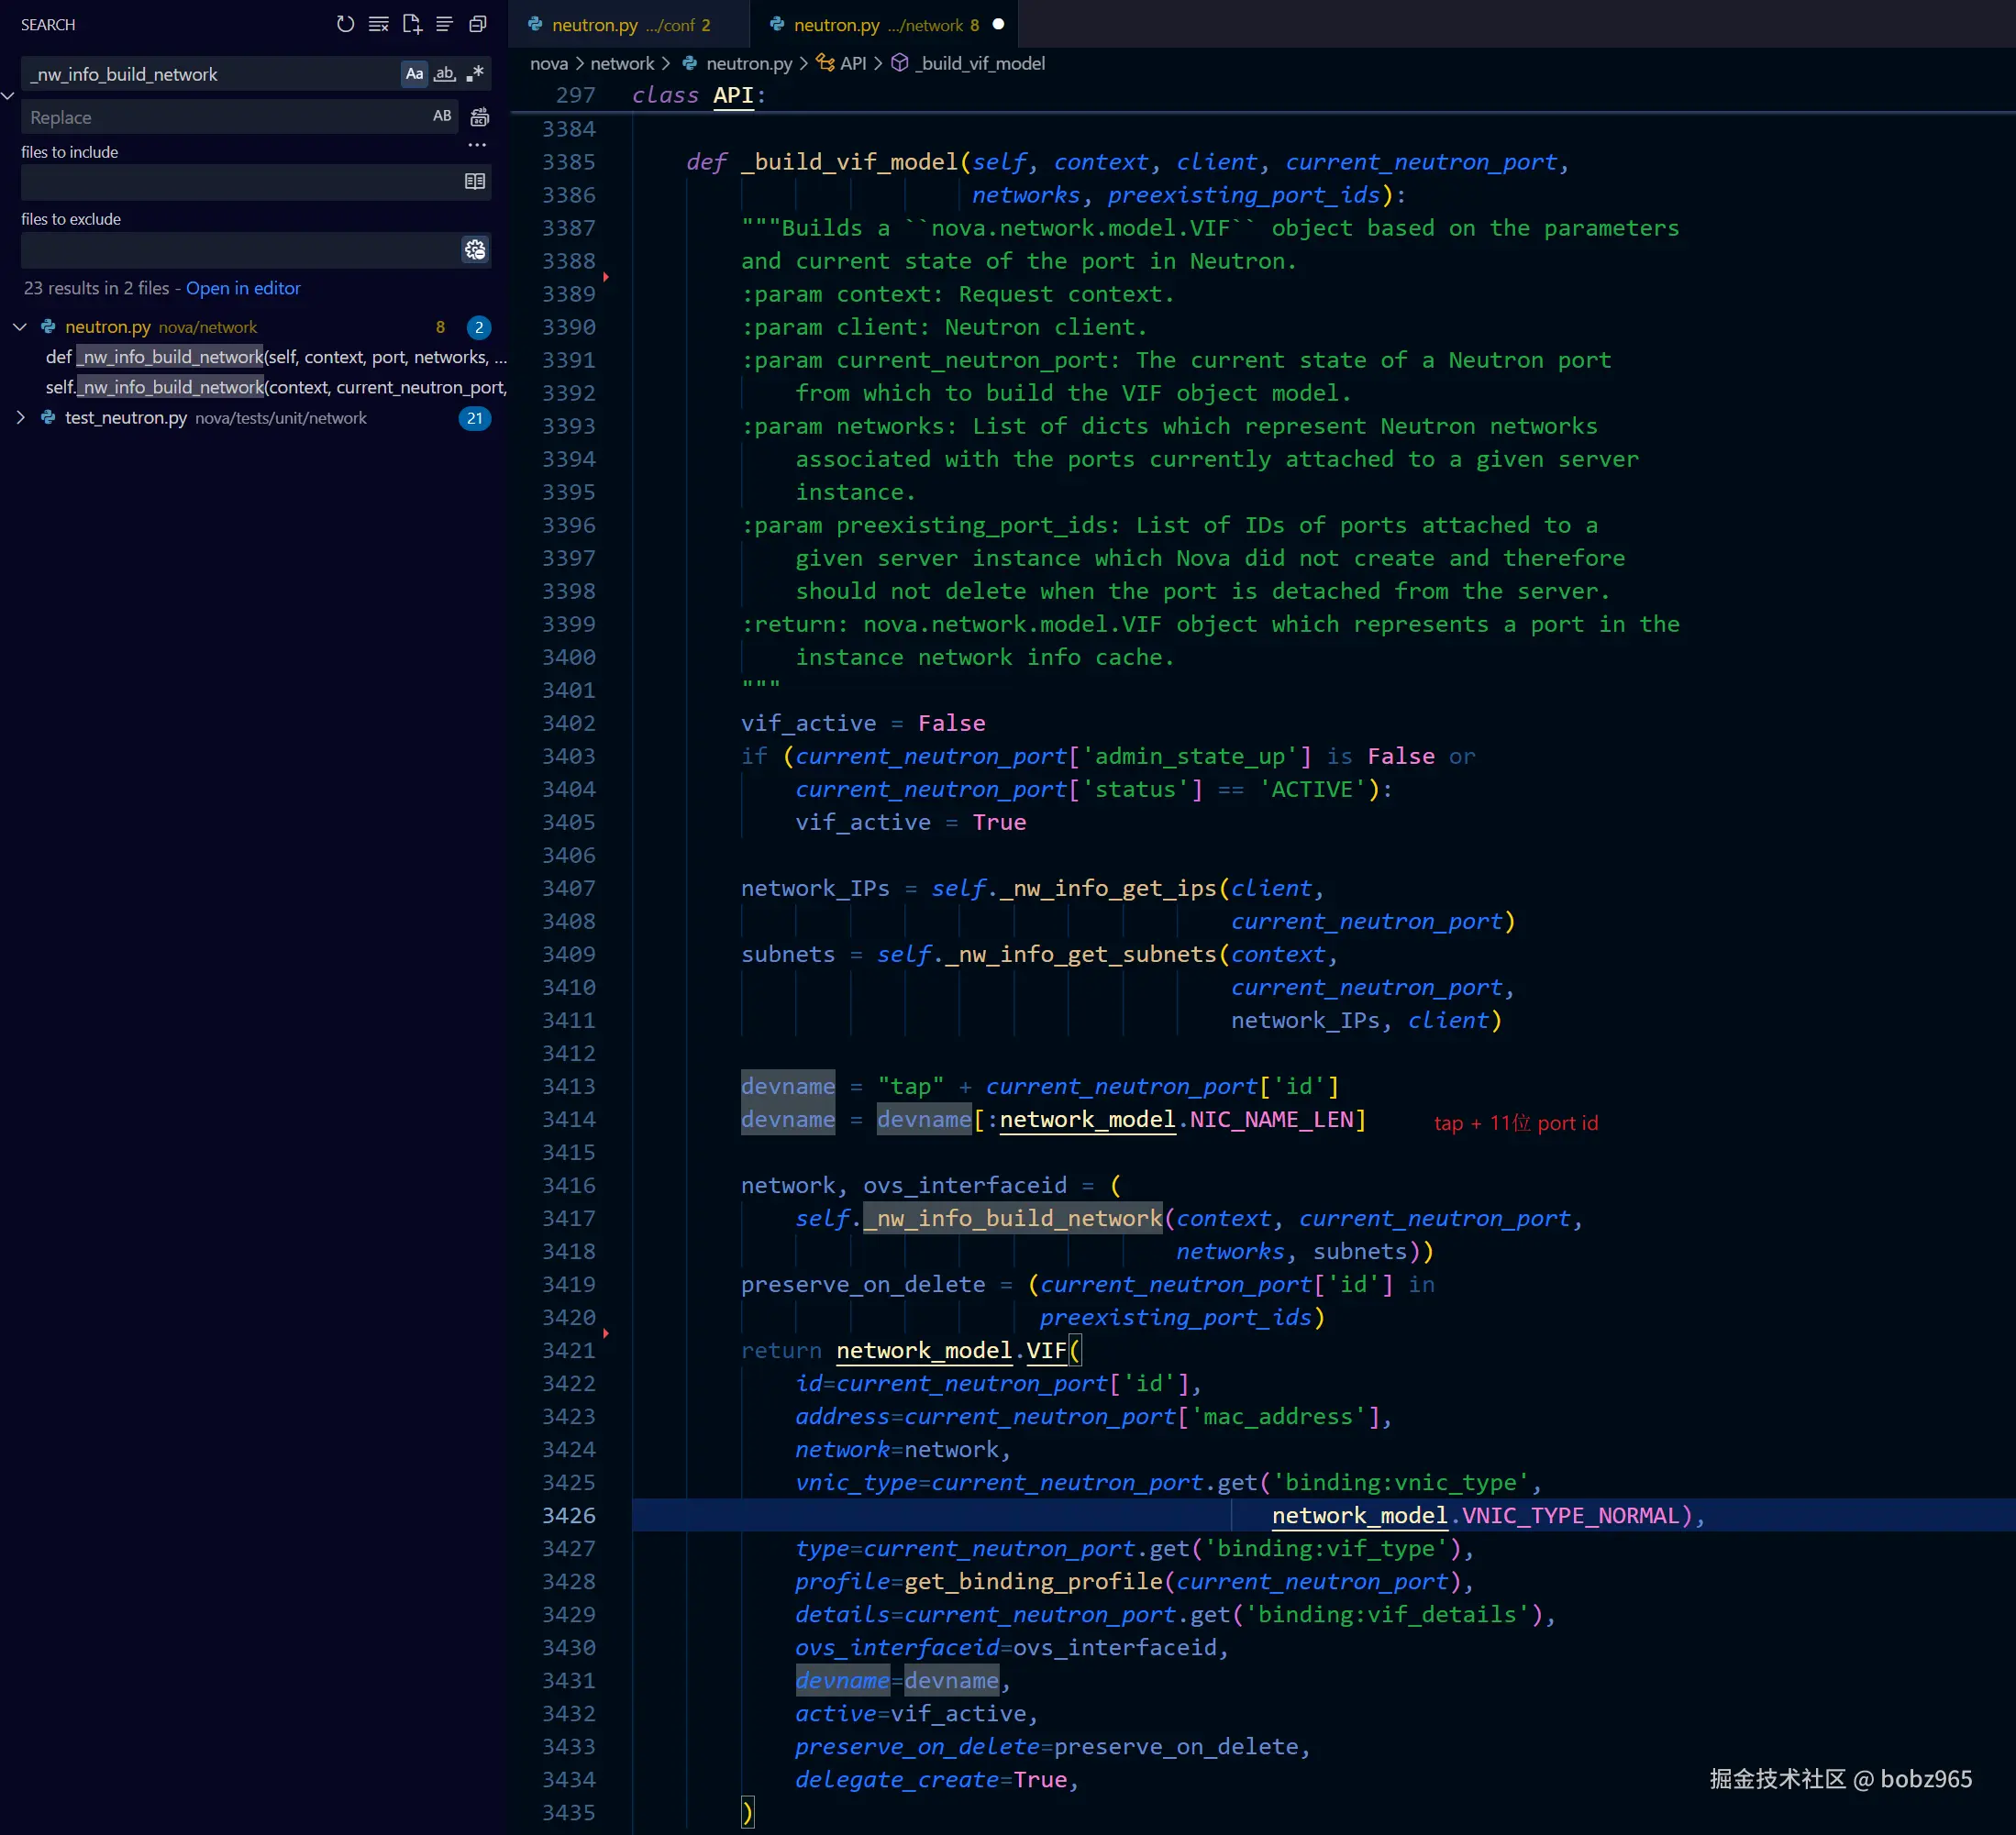Click the 21 matches badge

tap(475, 418)
